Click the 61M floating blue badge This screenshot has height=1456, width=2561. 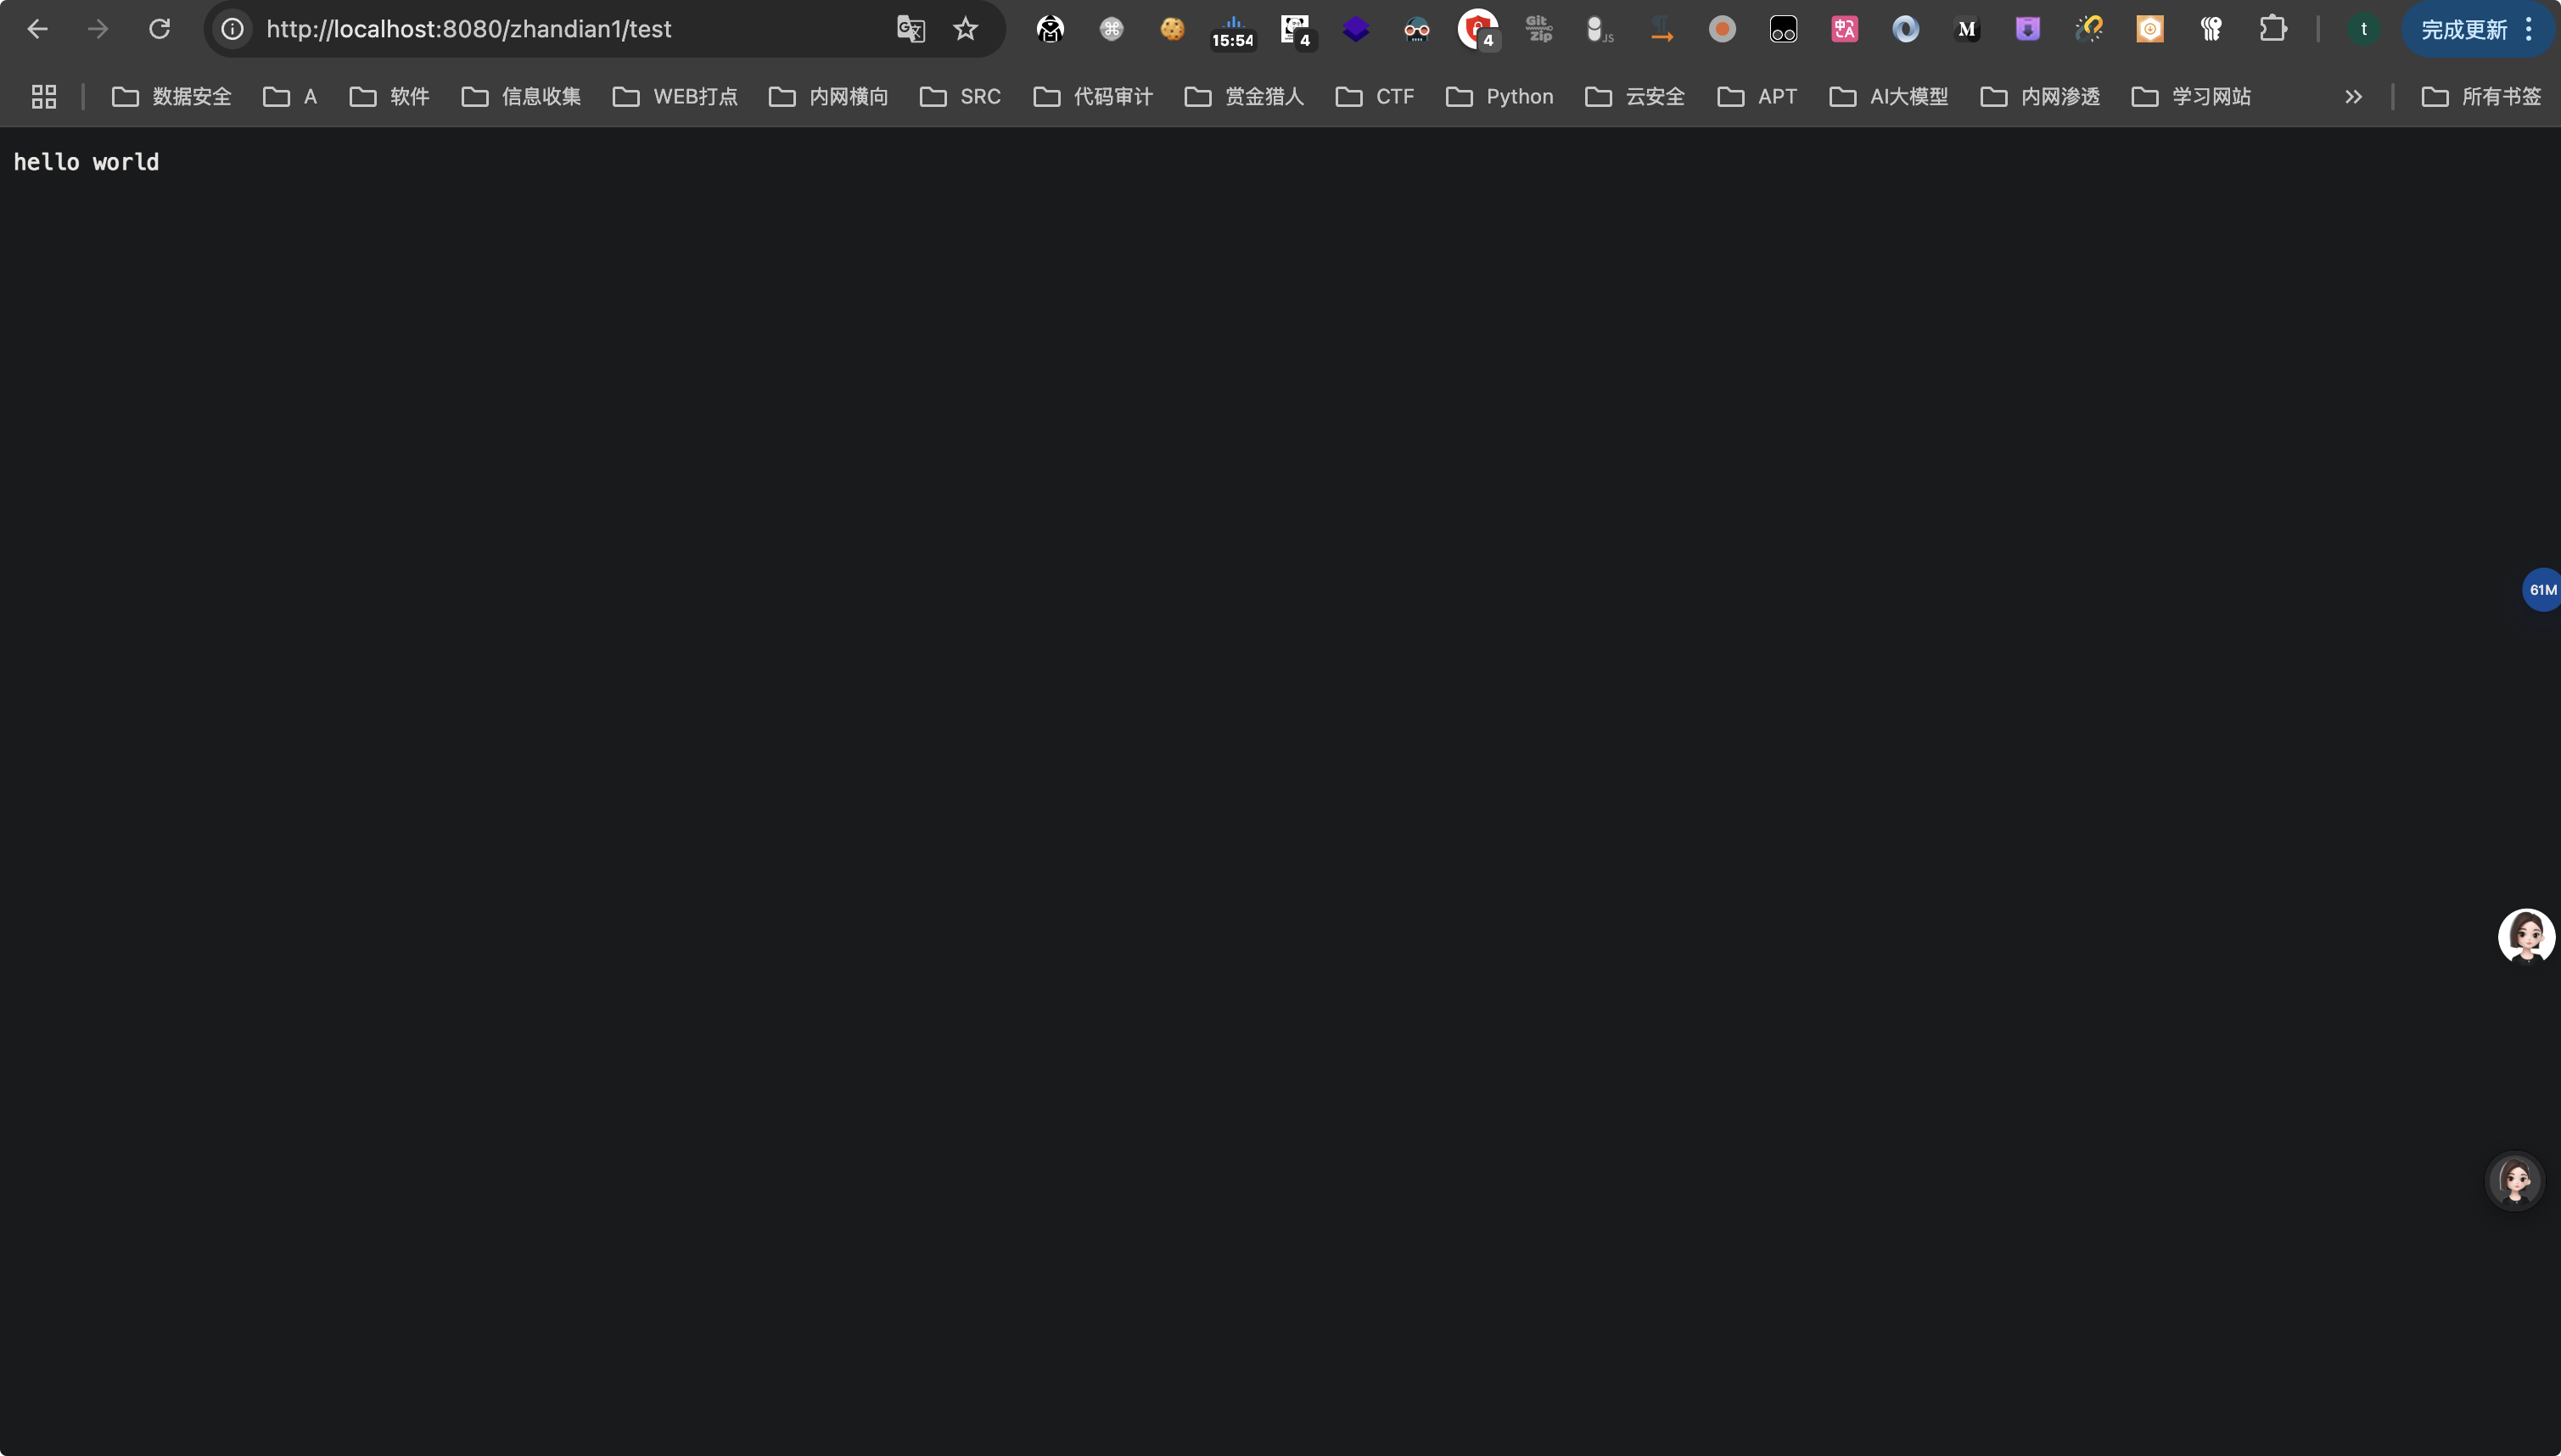tap(2541, 590)
